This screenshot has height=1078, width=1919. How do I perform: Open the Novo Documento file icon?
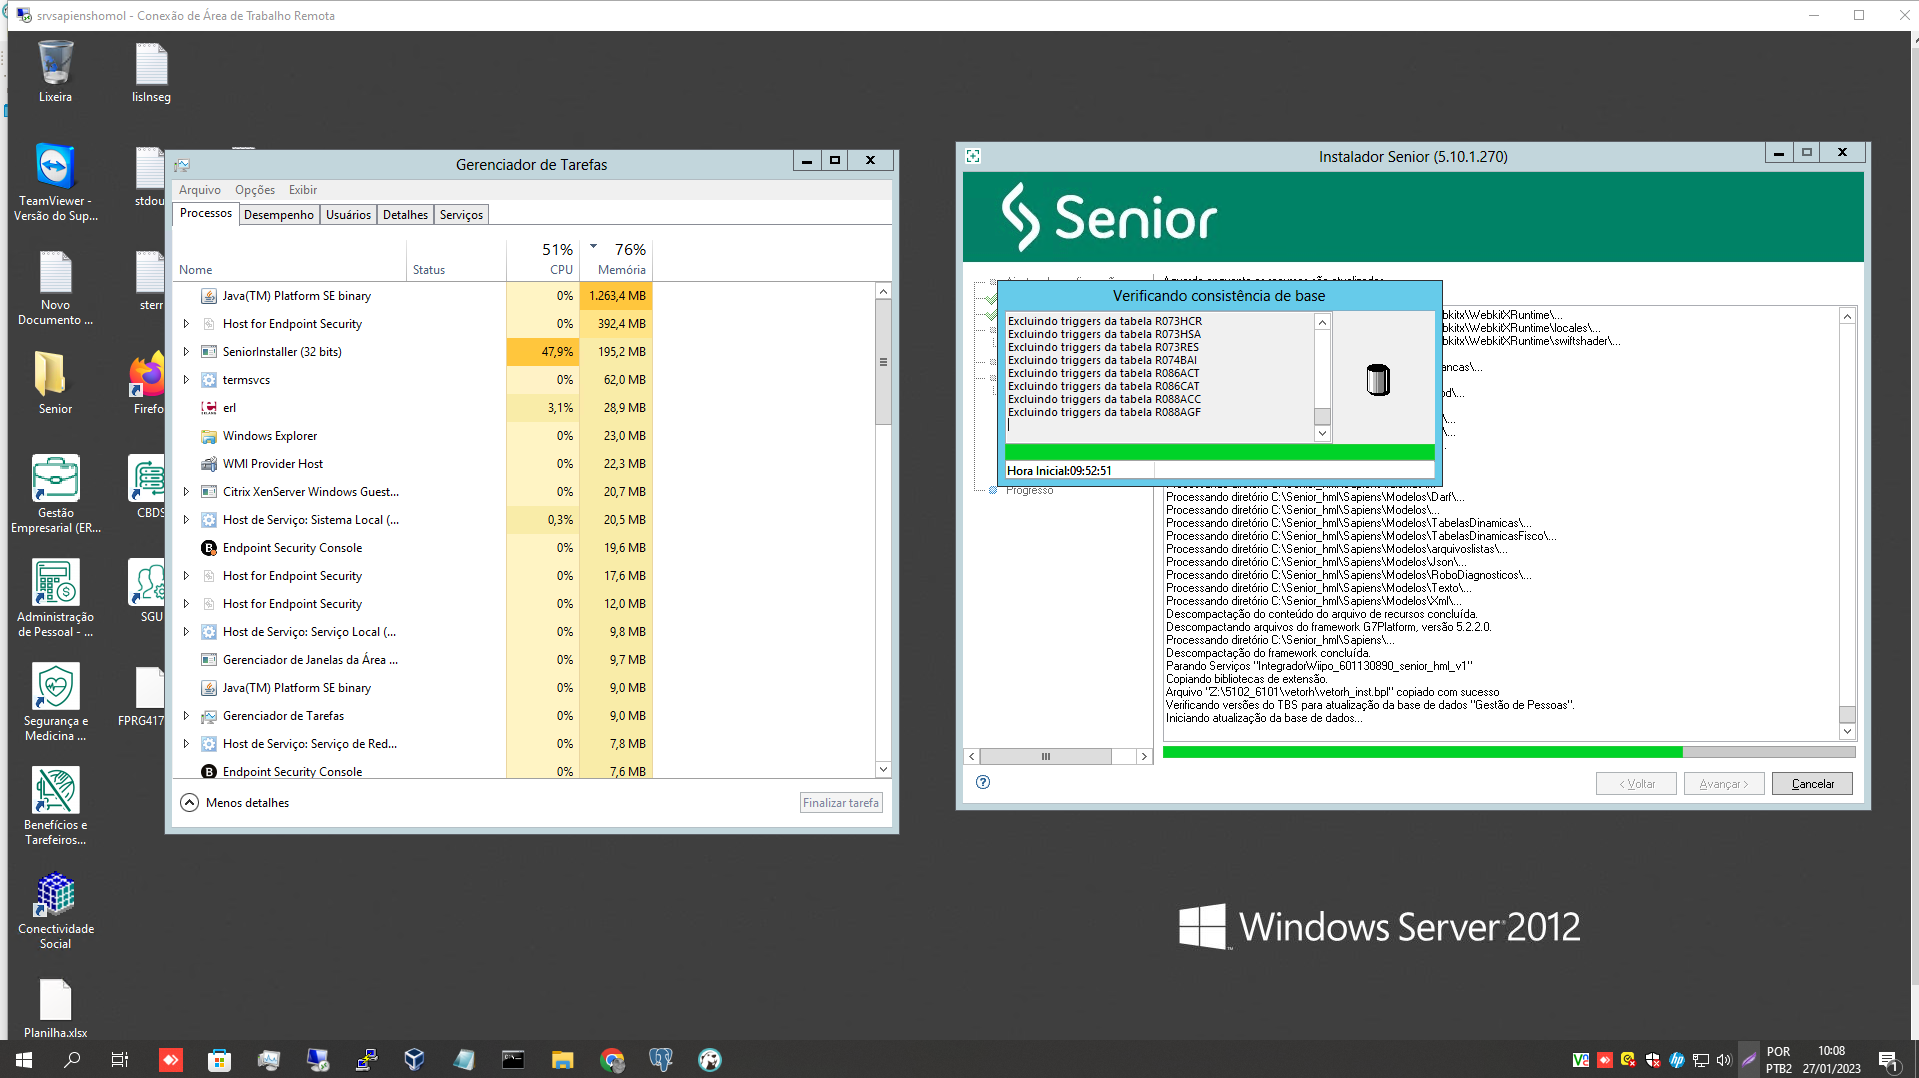point(55,288)
